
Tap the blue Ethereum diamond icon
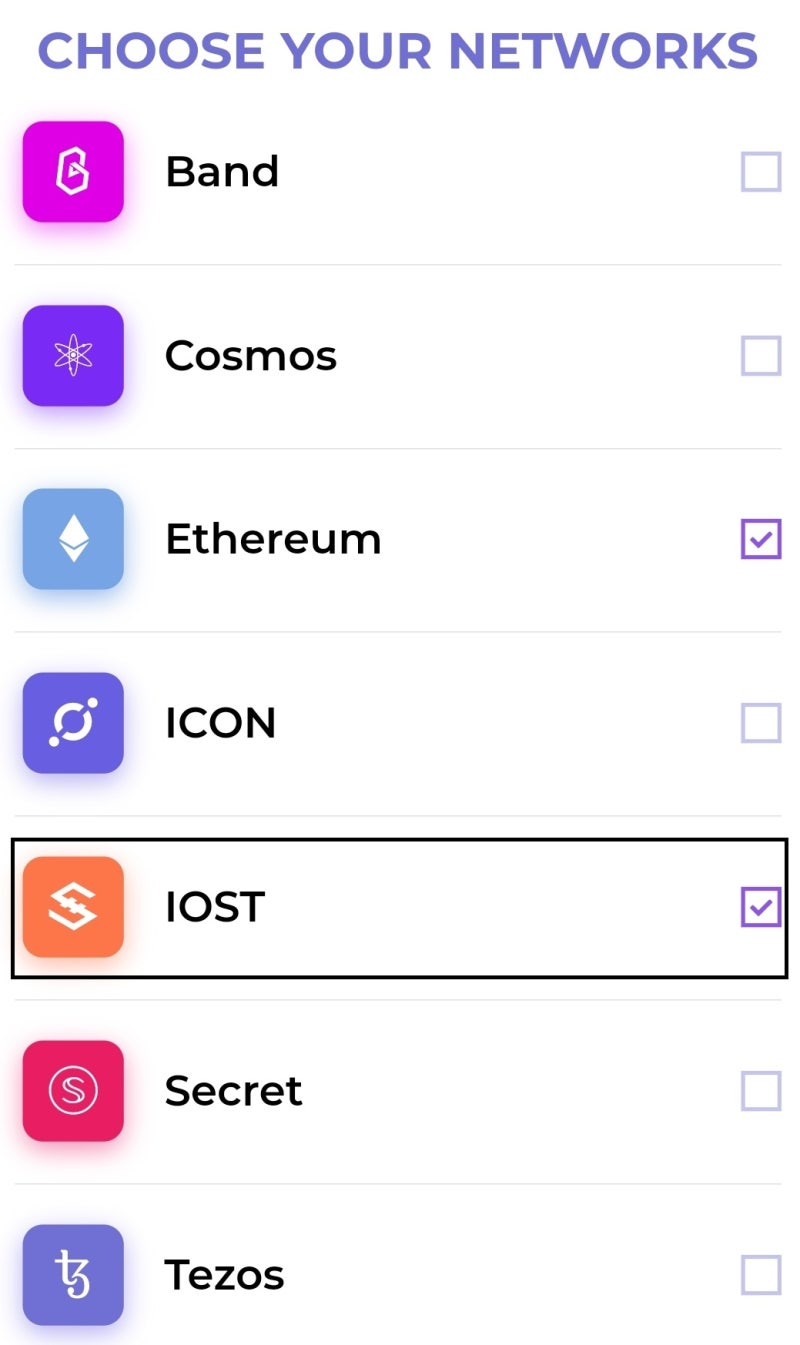point(73,539)
